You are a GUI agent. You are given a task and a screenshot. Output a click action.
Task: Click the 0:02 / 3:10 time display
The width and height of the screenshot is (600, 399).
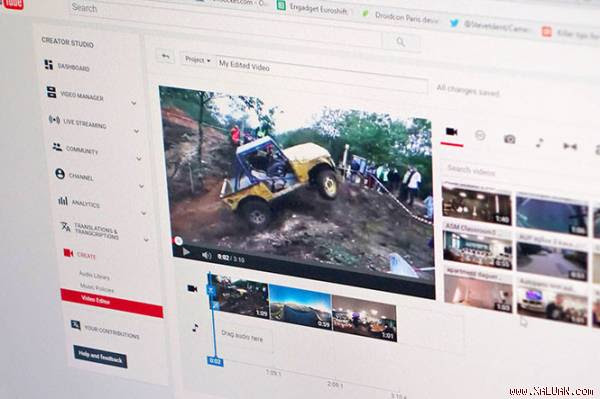pyautogui.click(x=231, y=258)
